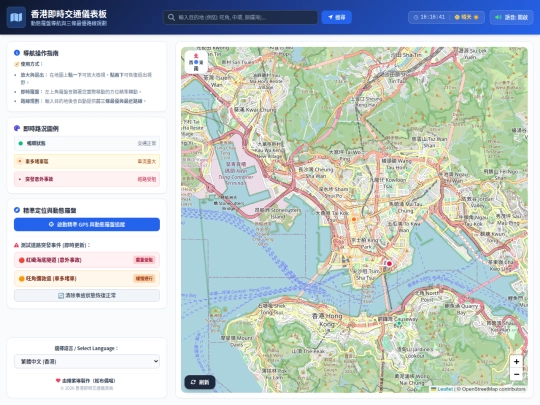Screen dimensions: 540x405
Task: Trigger the 紅磡海底隧道 accident test event
Action: (x=87, y=260)
